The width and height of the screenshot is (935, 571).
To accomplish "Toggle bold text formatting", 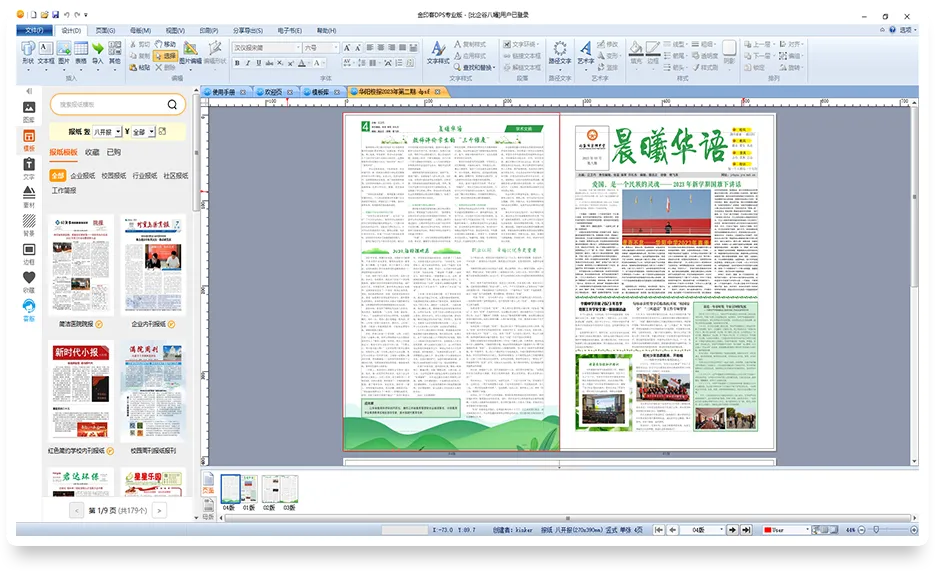I will pos(238,63).
